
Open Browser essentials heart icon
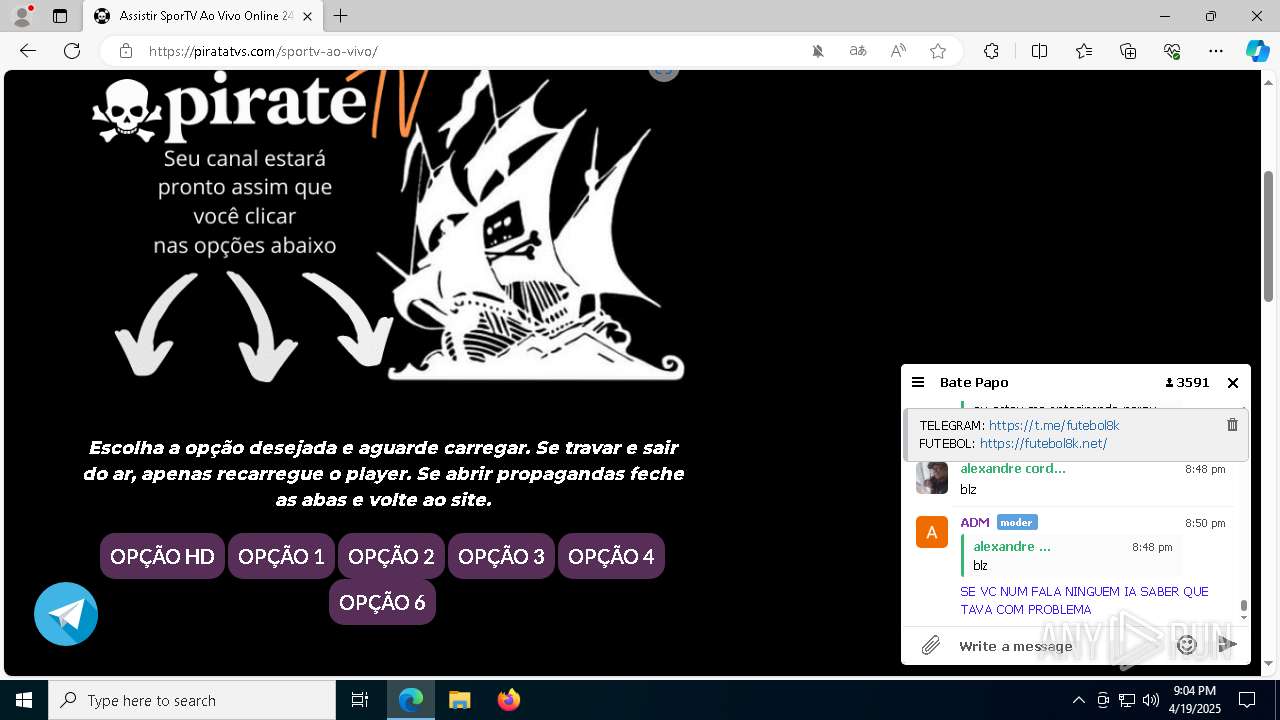click(1172, 51)
